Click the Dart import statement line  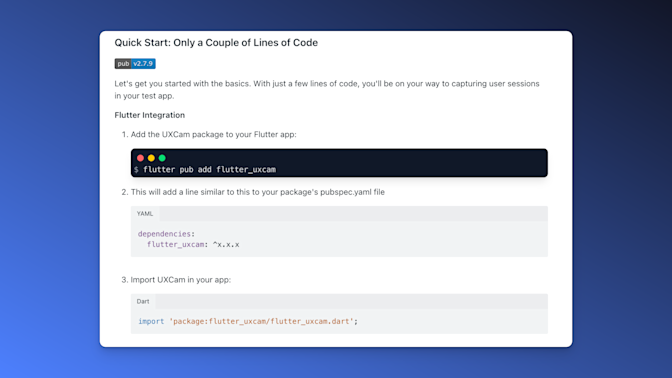pyautogui.click(x=248, y=321)
